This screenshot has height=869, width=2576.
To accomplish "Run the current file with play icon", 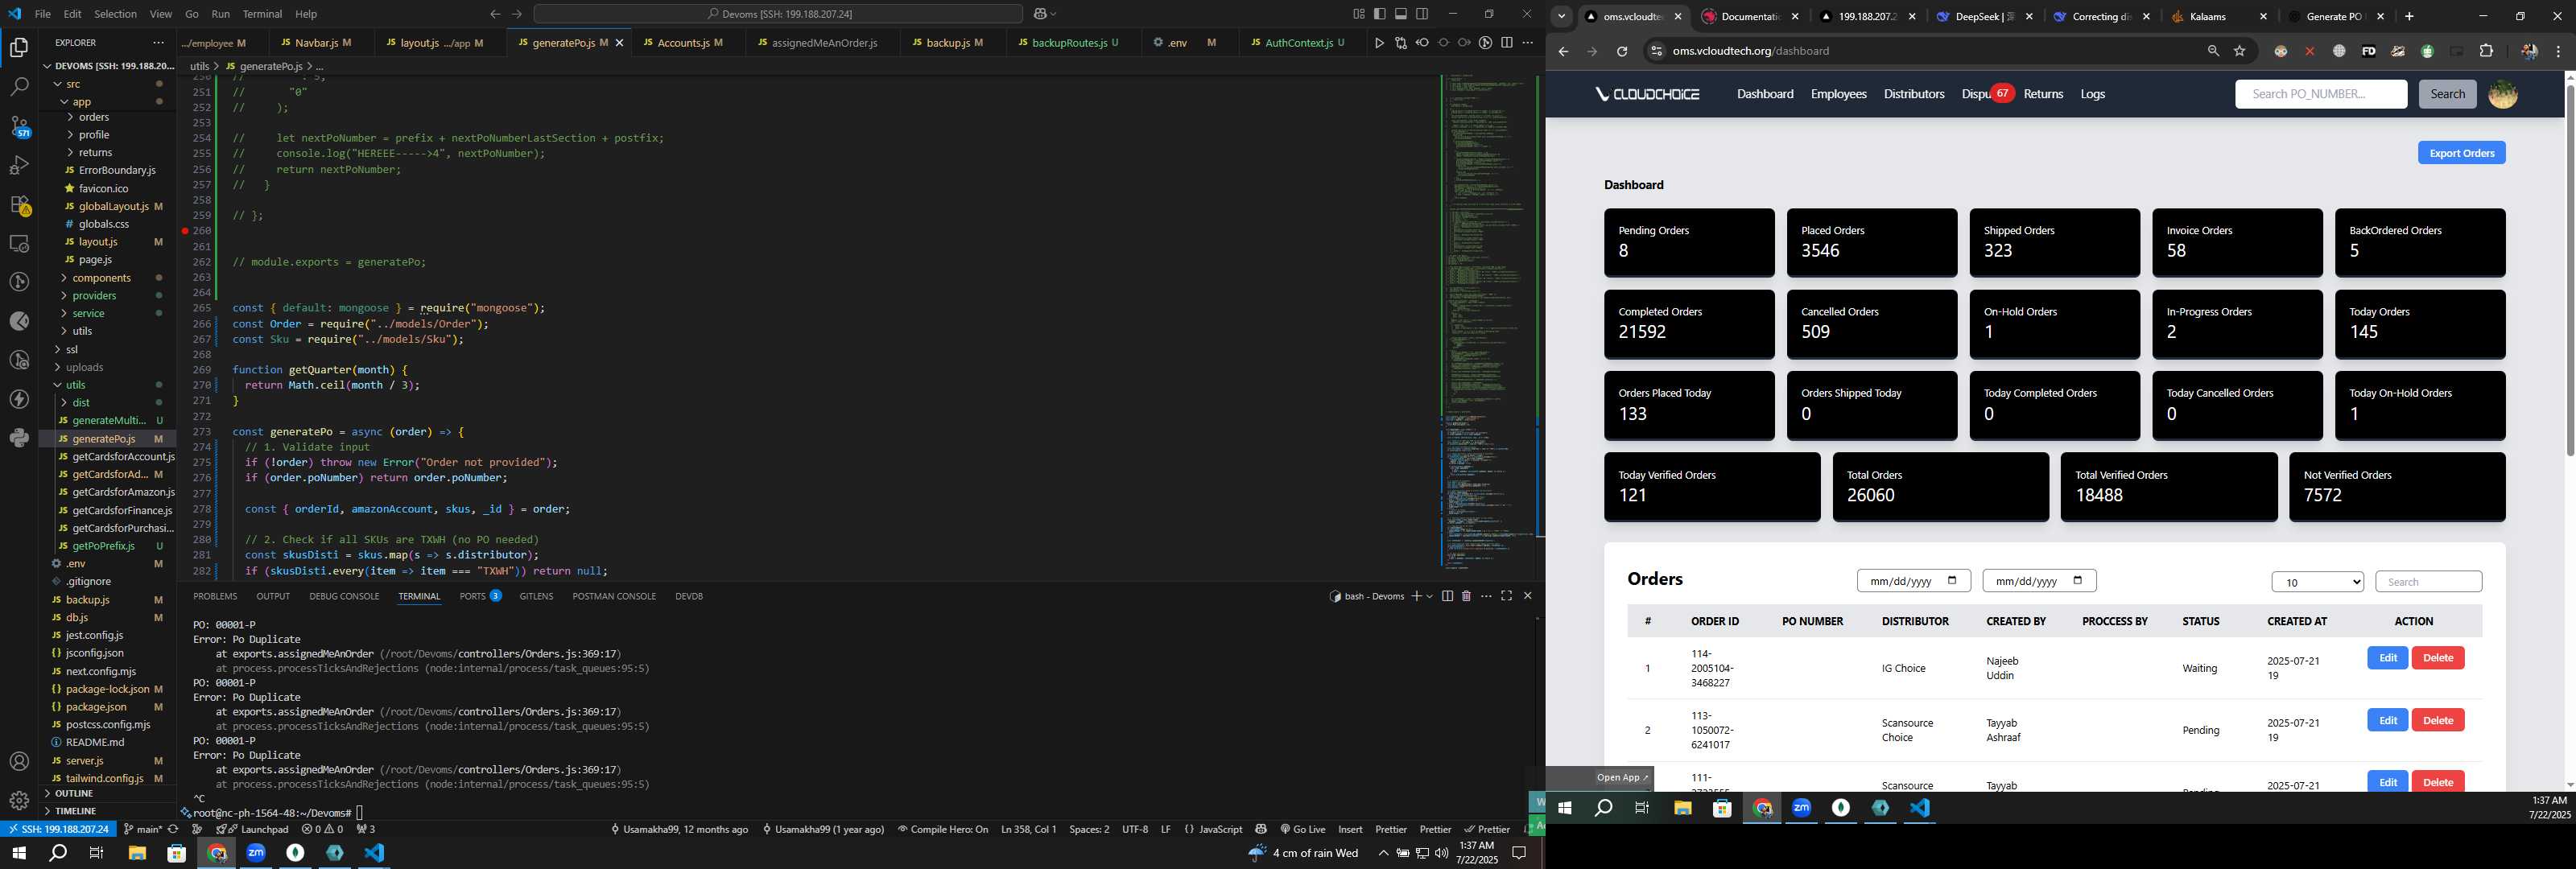I will coord(1379,43).
